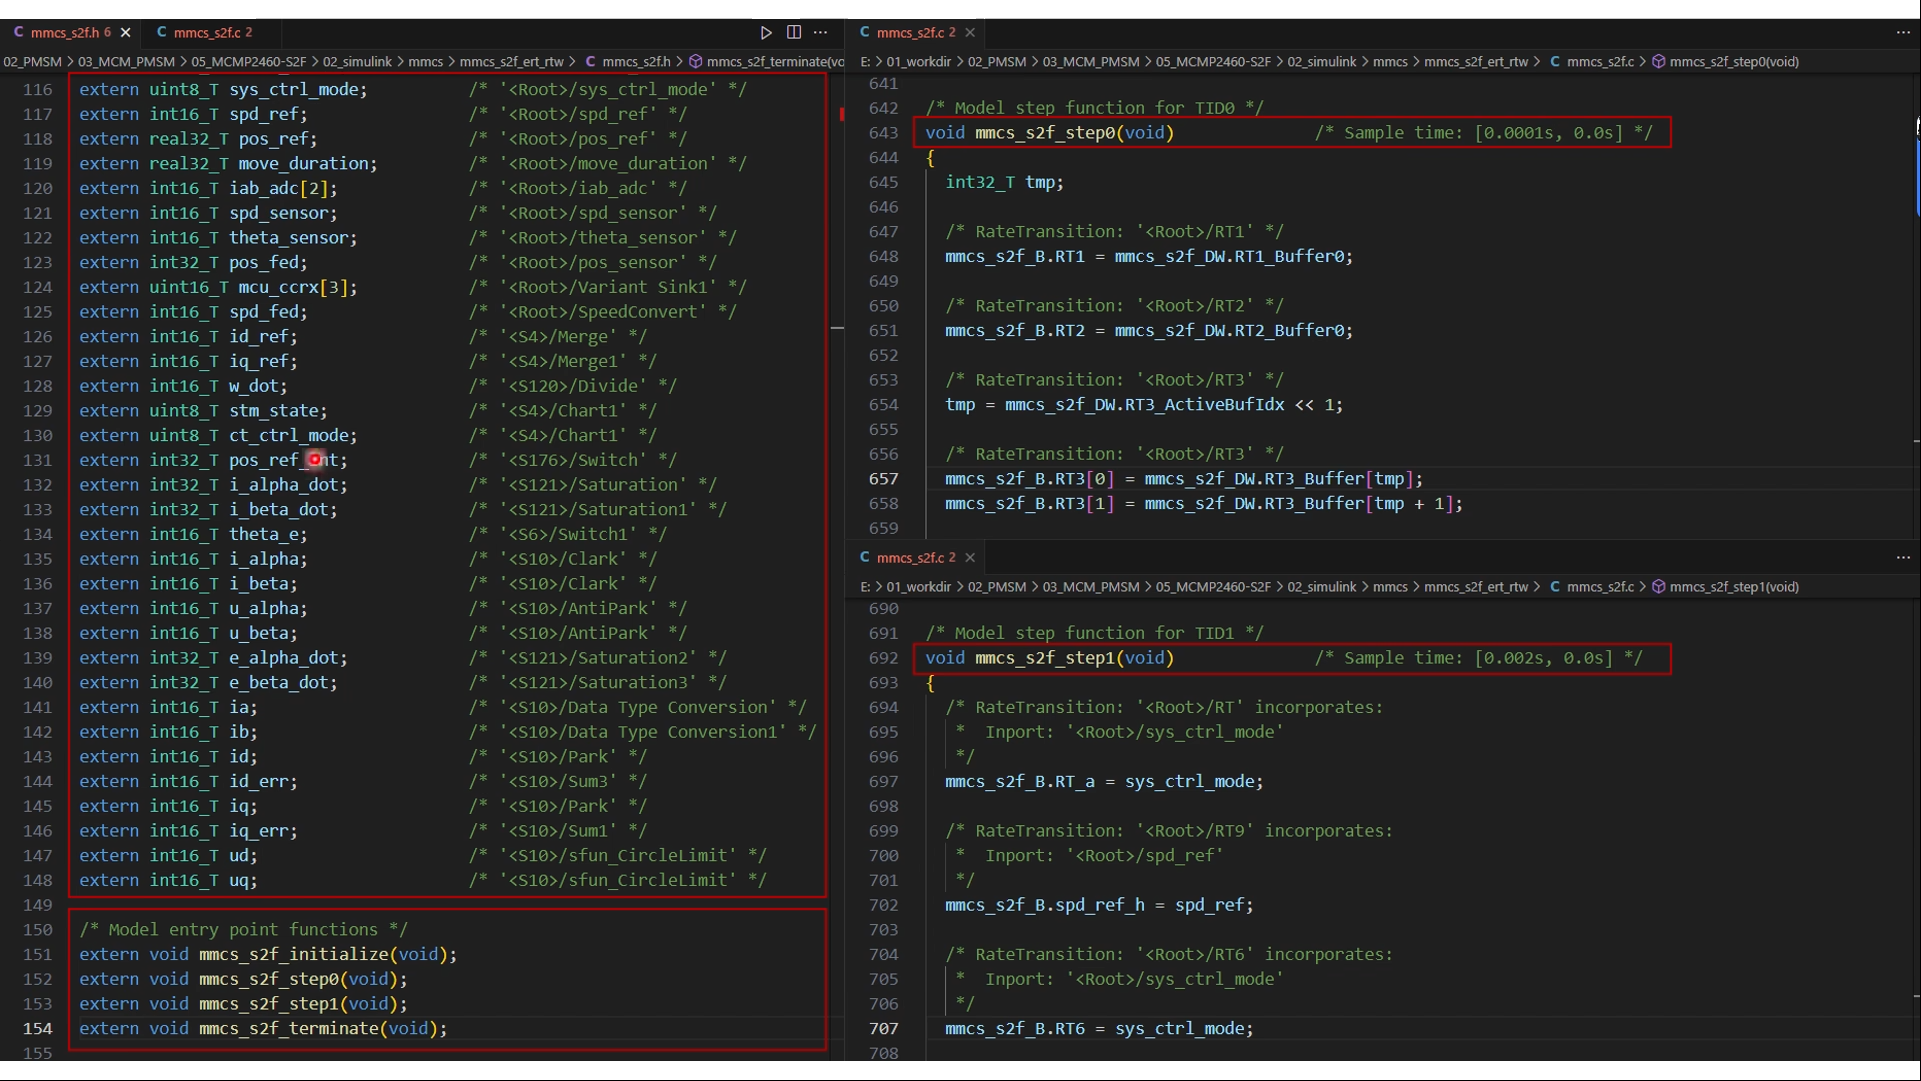
Task: Select the mmcs_s2f.h editor tab
Action: 63,32
